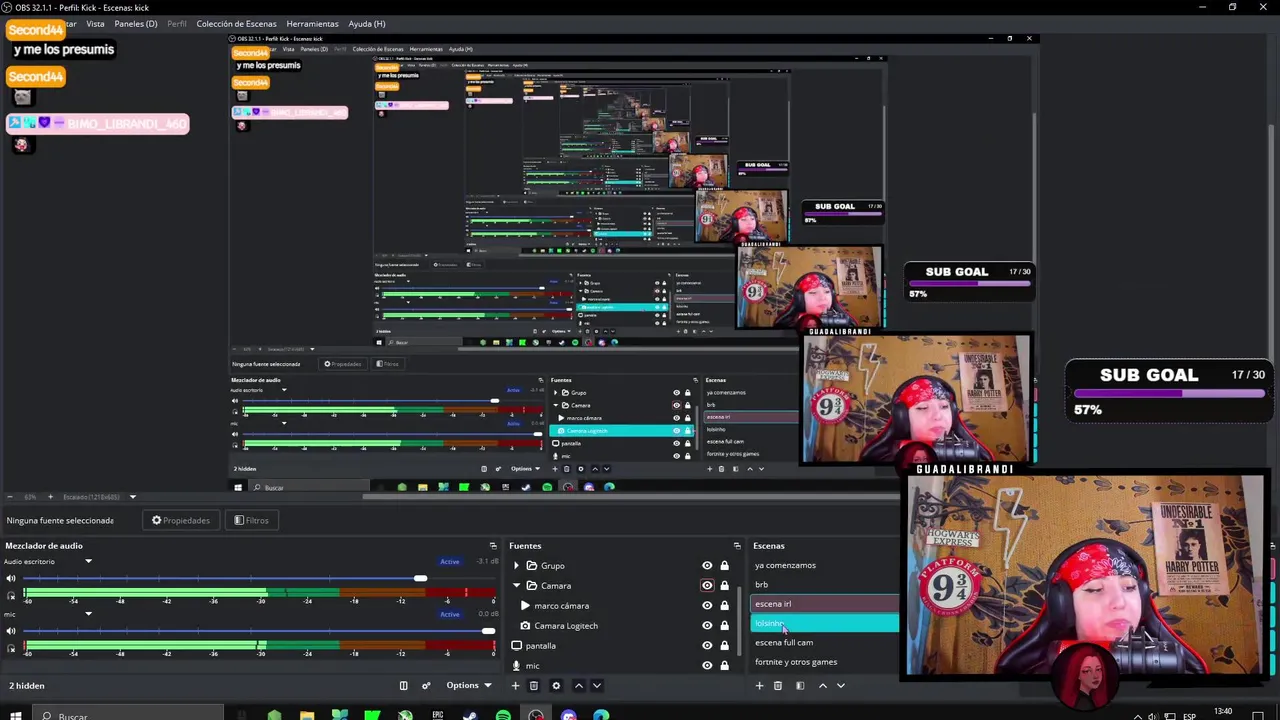This screenshot has height=720, width=1280.
Task: Collapse the Camara source group
Action: 516,586
